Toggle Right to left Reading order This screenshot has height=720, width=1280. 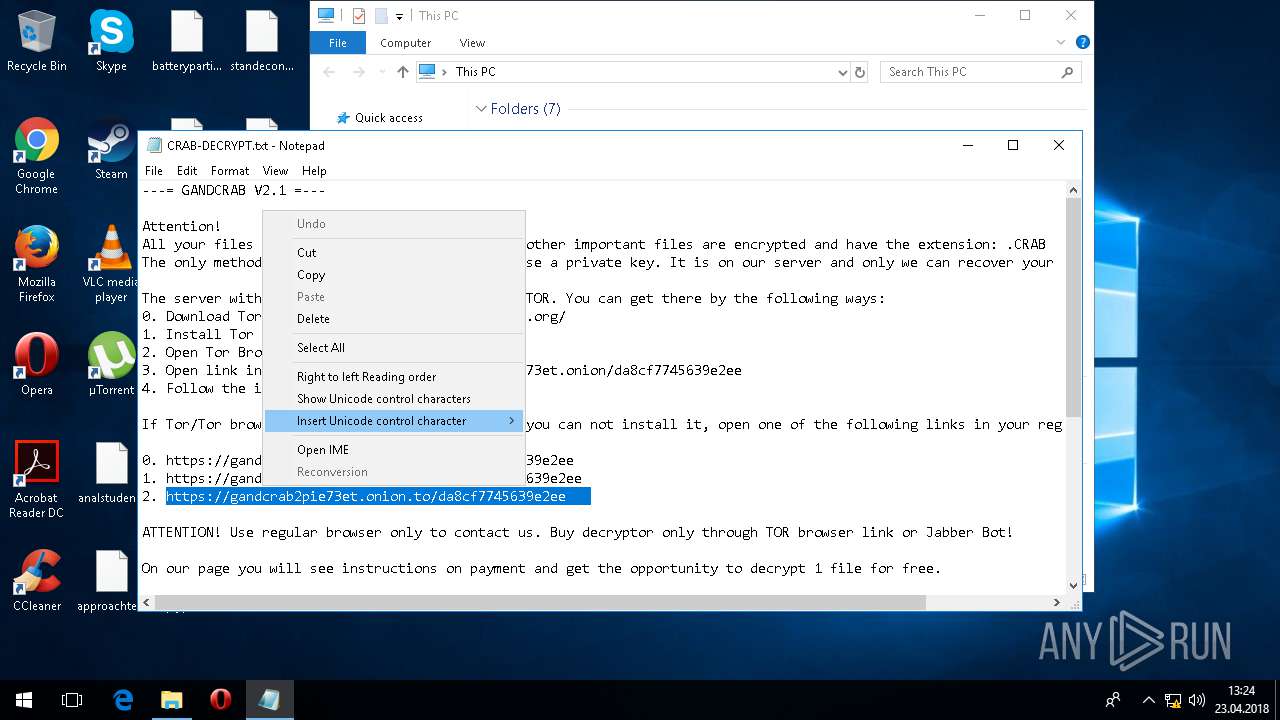coord(394,377)
